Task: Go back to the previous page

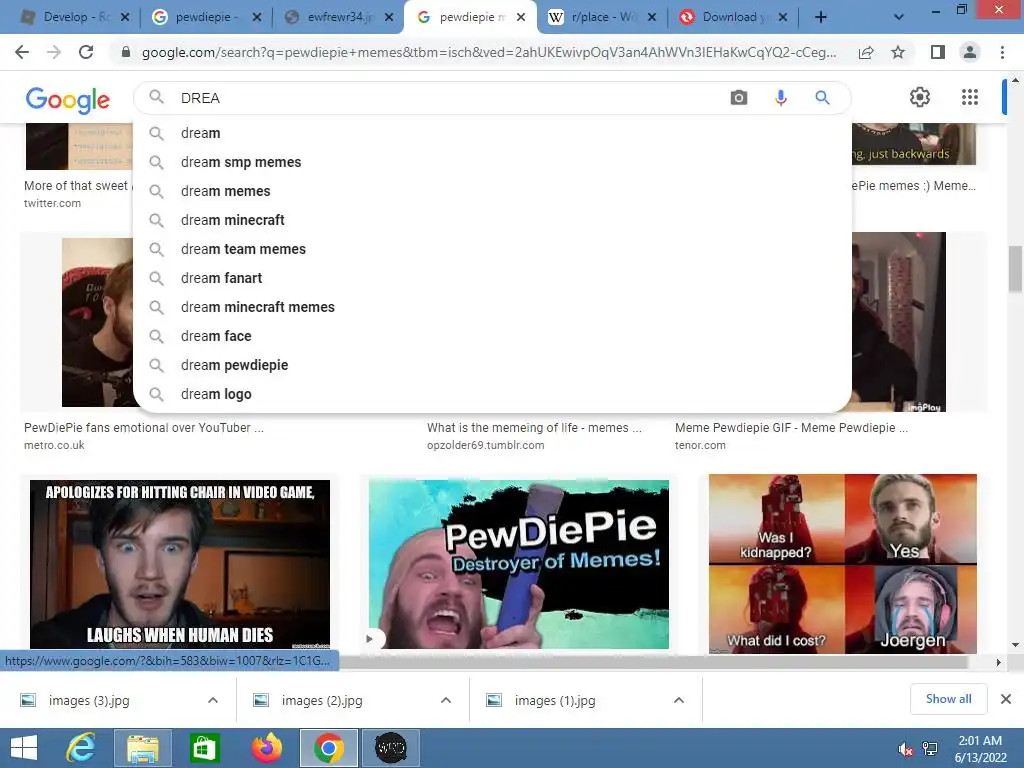Action: [22, 52]
